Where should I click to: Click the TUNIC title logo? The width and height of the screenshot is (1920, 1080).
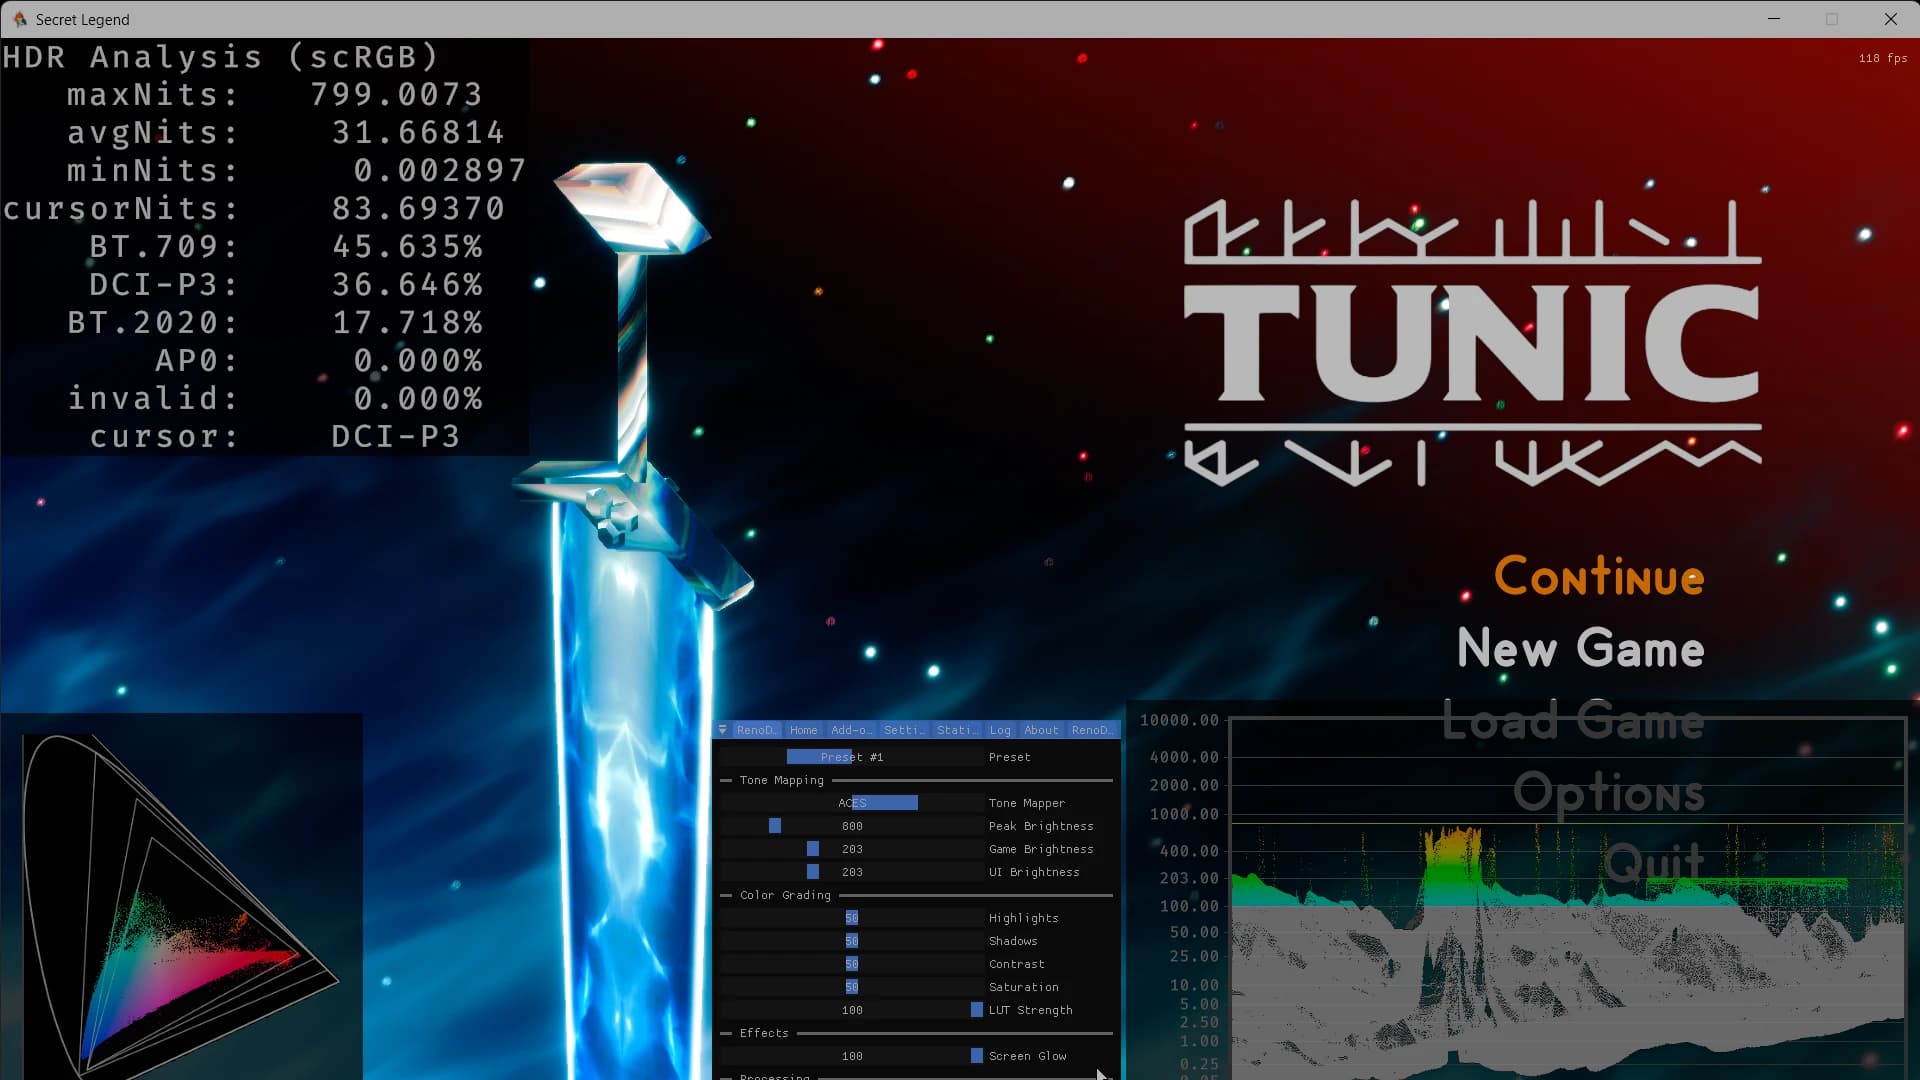[1473, 342]
